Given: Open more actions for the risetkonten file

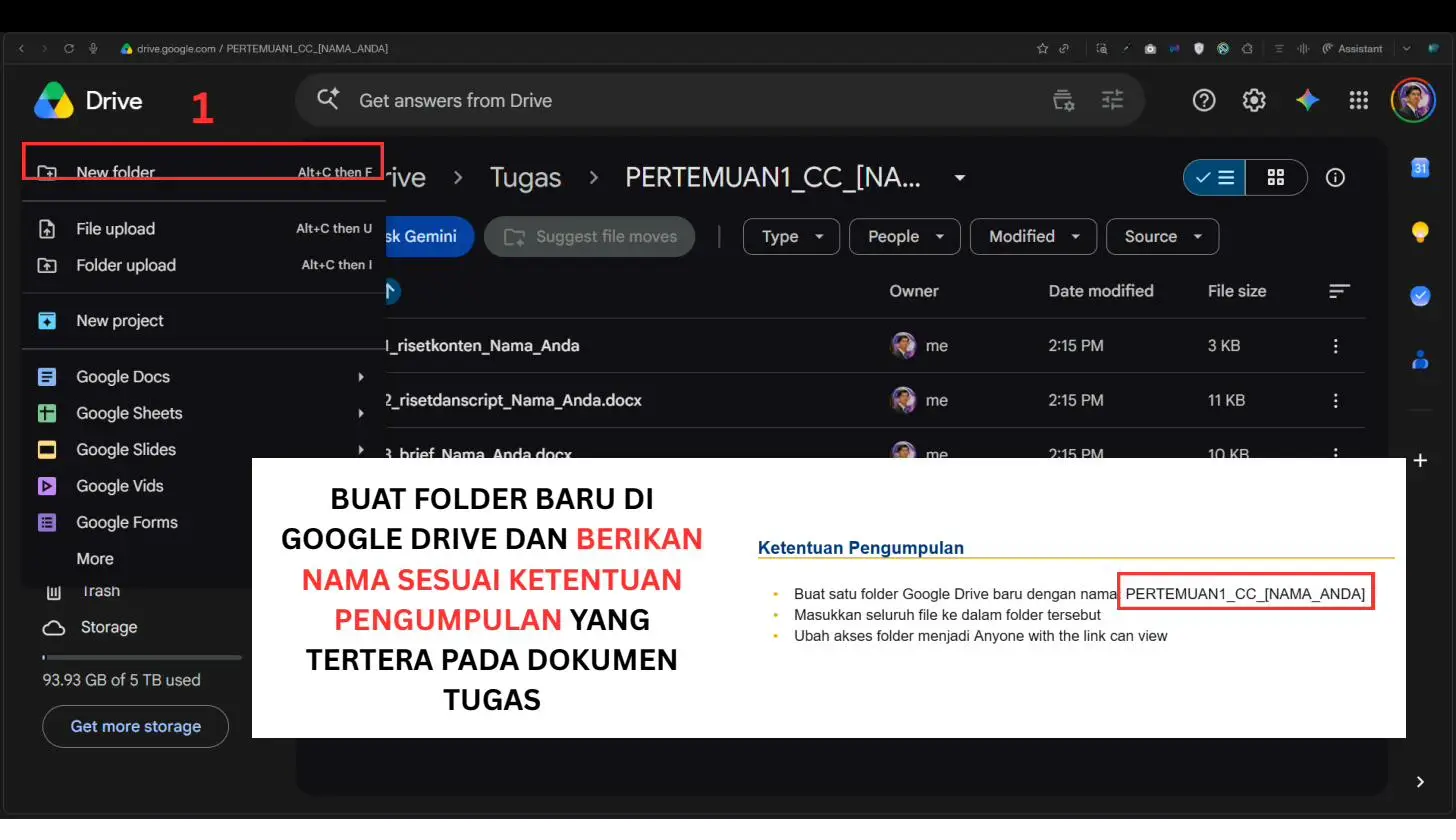Looking at the screenshot, I should (1335, 346).
